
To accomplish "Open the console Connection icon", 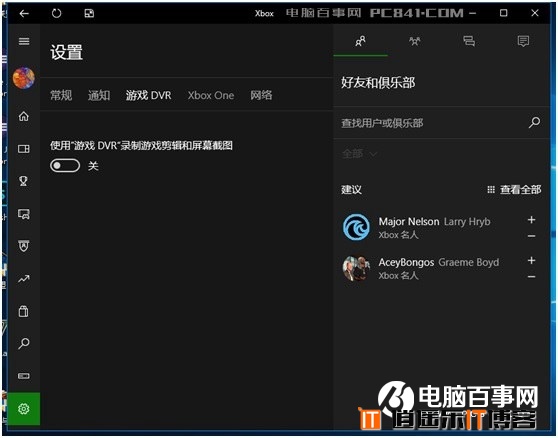I will click(x=24, y=376).
